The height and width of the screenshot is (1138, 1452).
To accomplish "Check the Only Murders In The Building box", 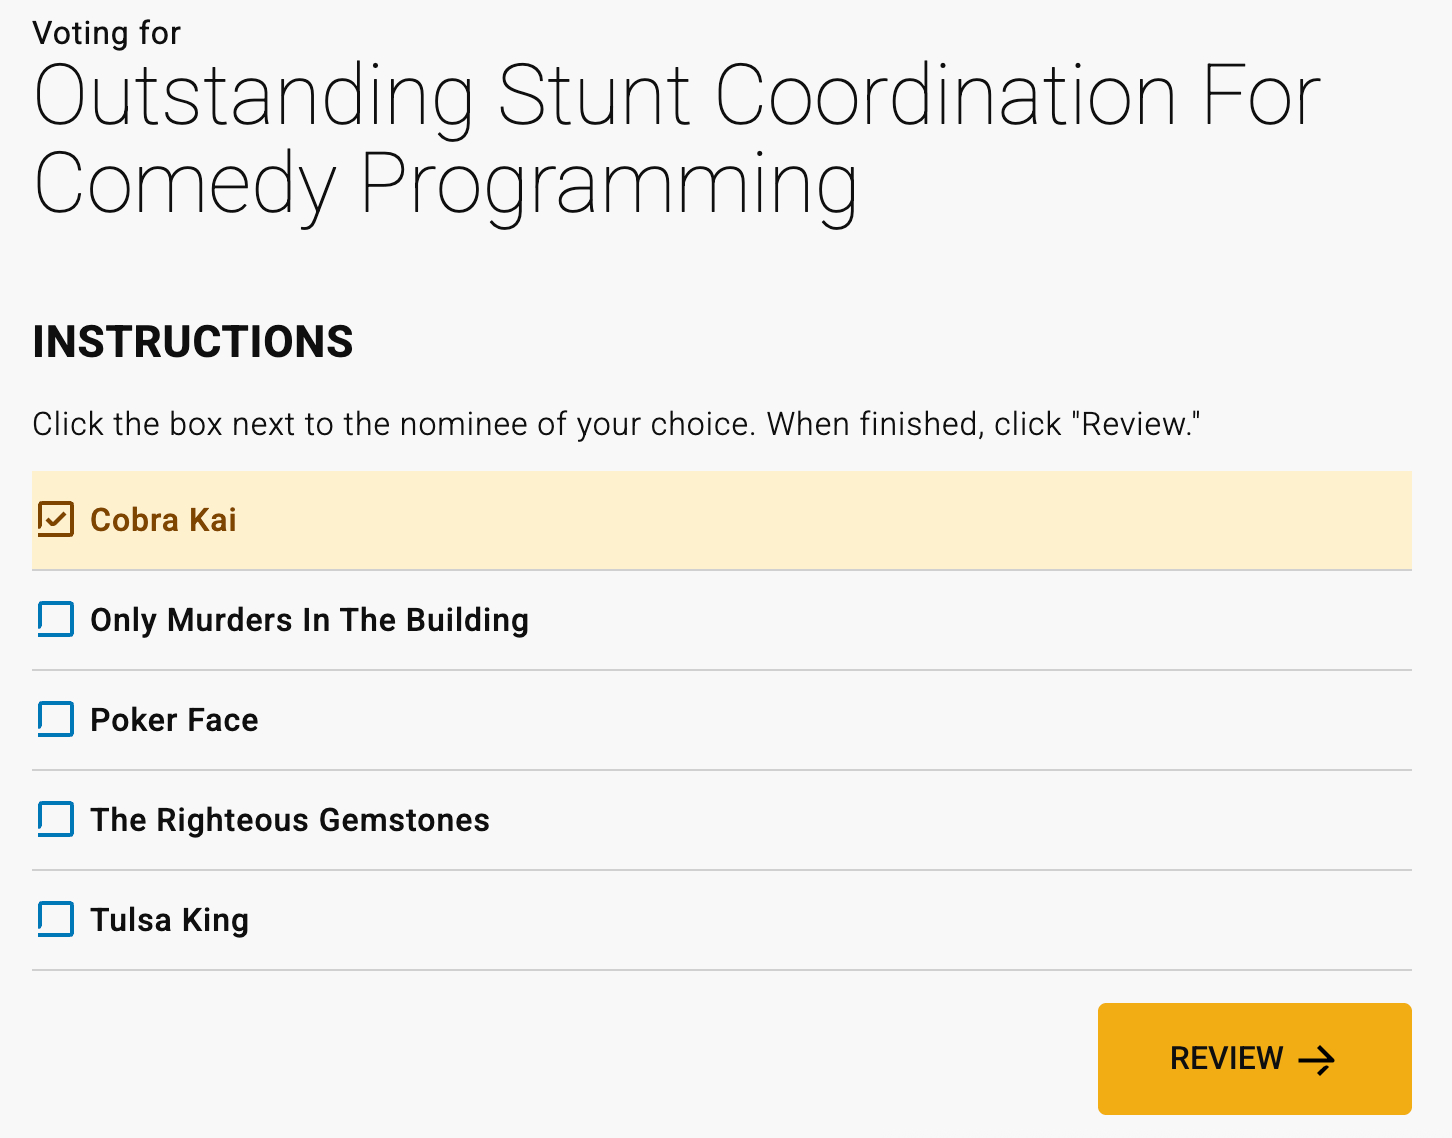I will 56,619.
